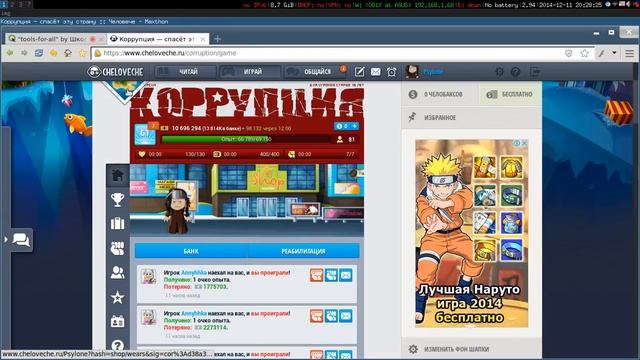Switch to workspace 1 in top bar
The image size is (640, 360).
pos(4,4)
